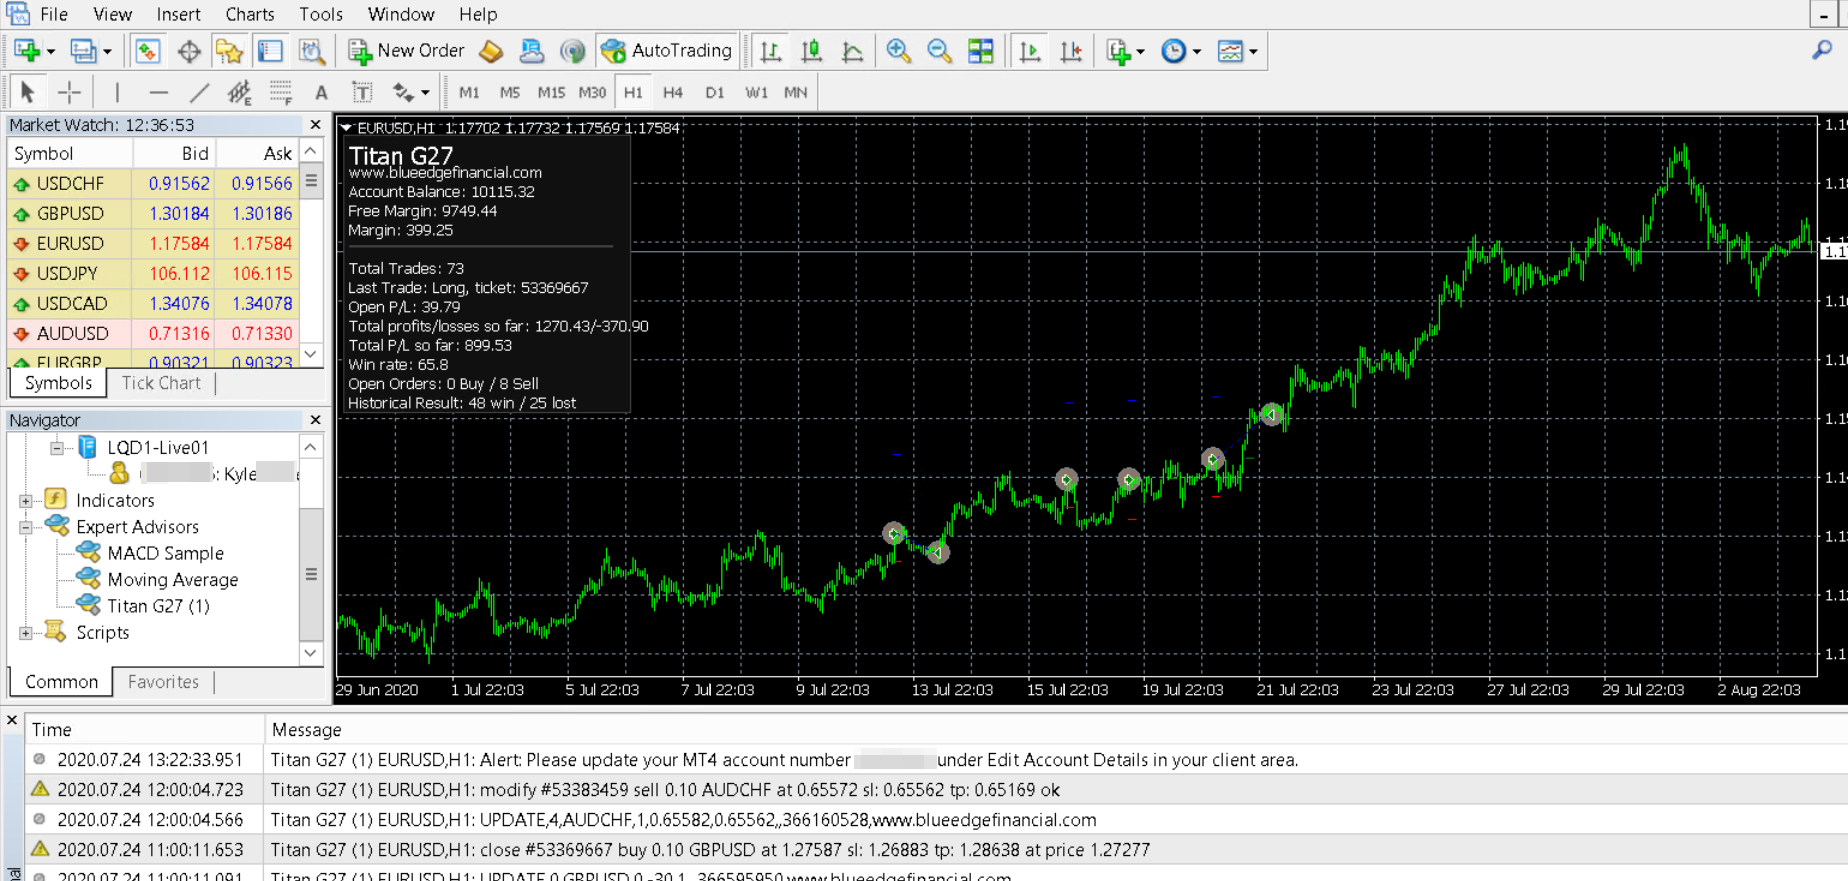The width and height of the screenshot is (1848, 881).
Task: Click the Tile Windows icon
Action: tap(981, 51)
